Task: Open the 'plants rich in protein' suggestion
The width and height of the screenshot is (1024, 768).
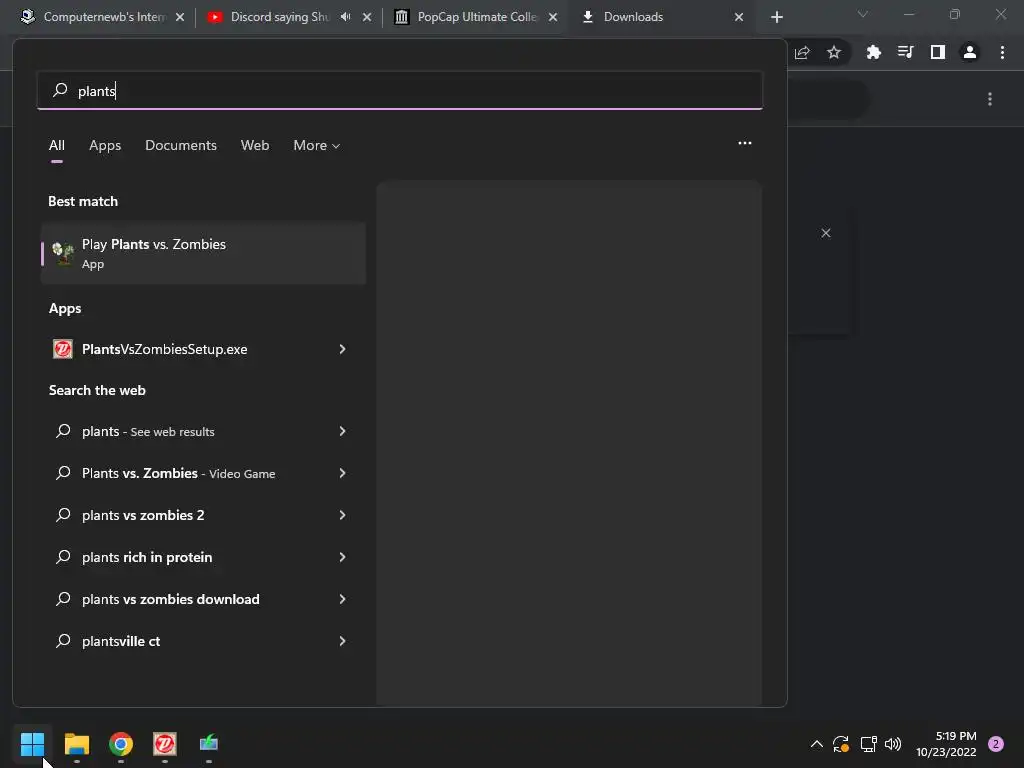Action: point(203,557)
